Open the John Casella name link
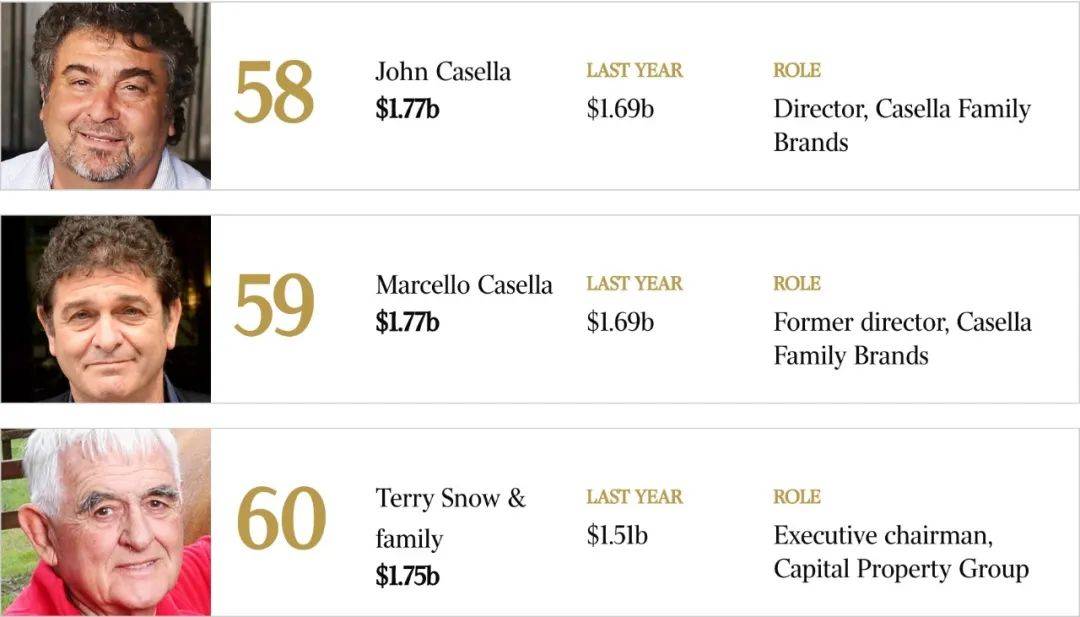The height and width of the screenshot is (617, 1080). 443,72
